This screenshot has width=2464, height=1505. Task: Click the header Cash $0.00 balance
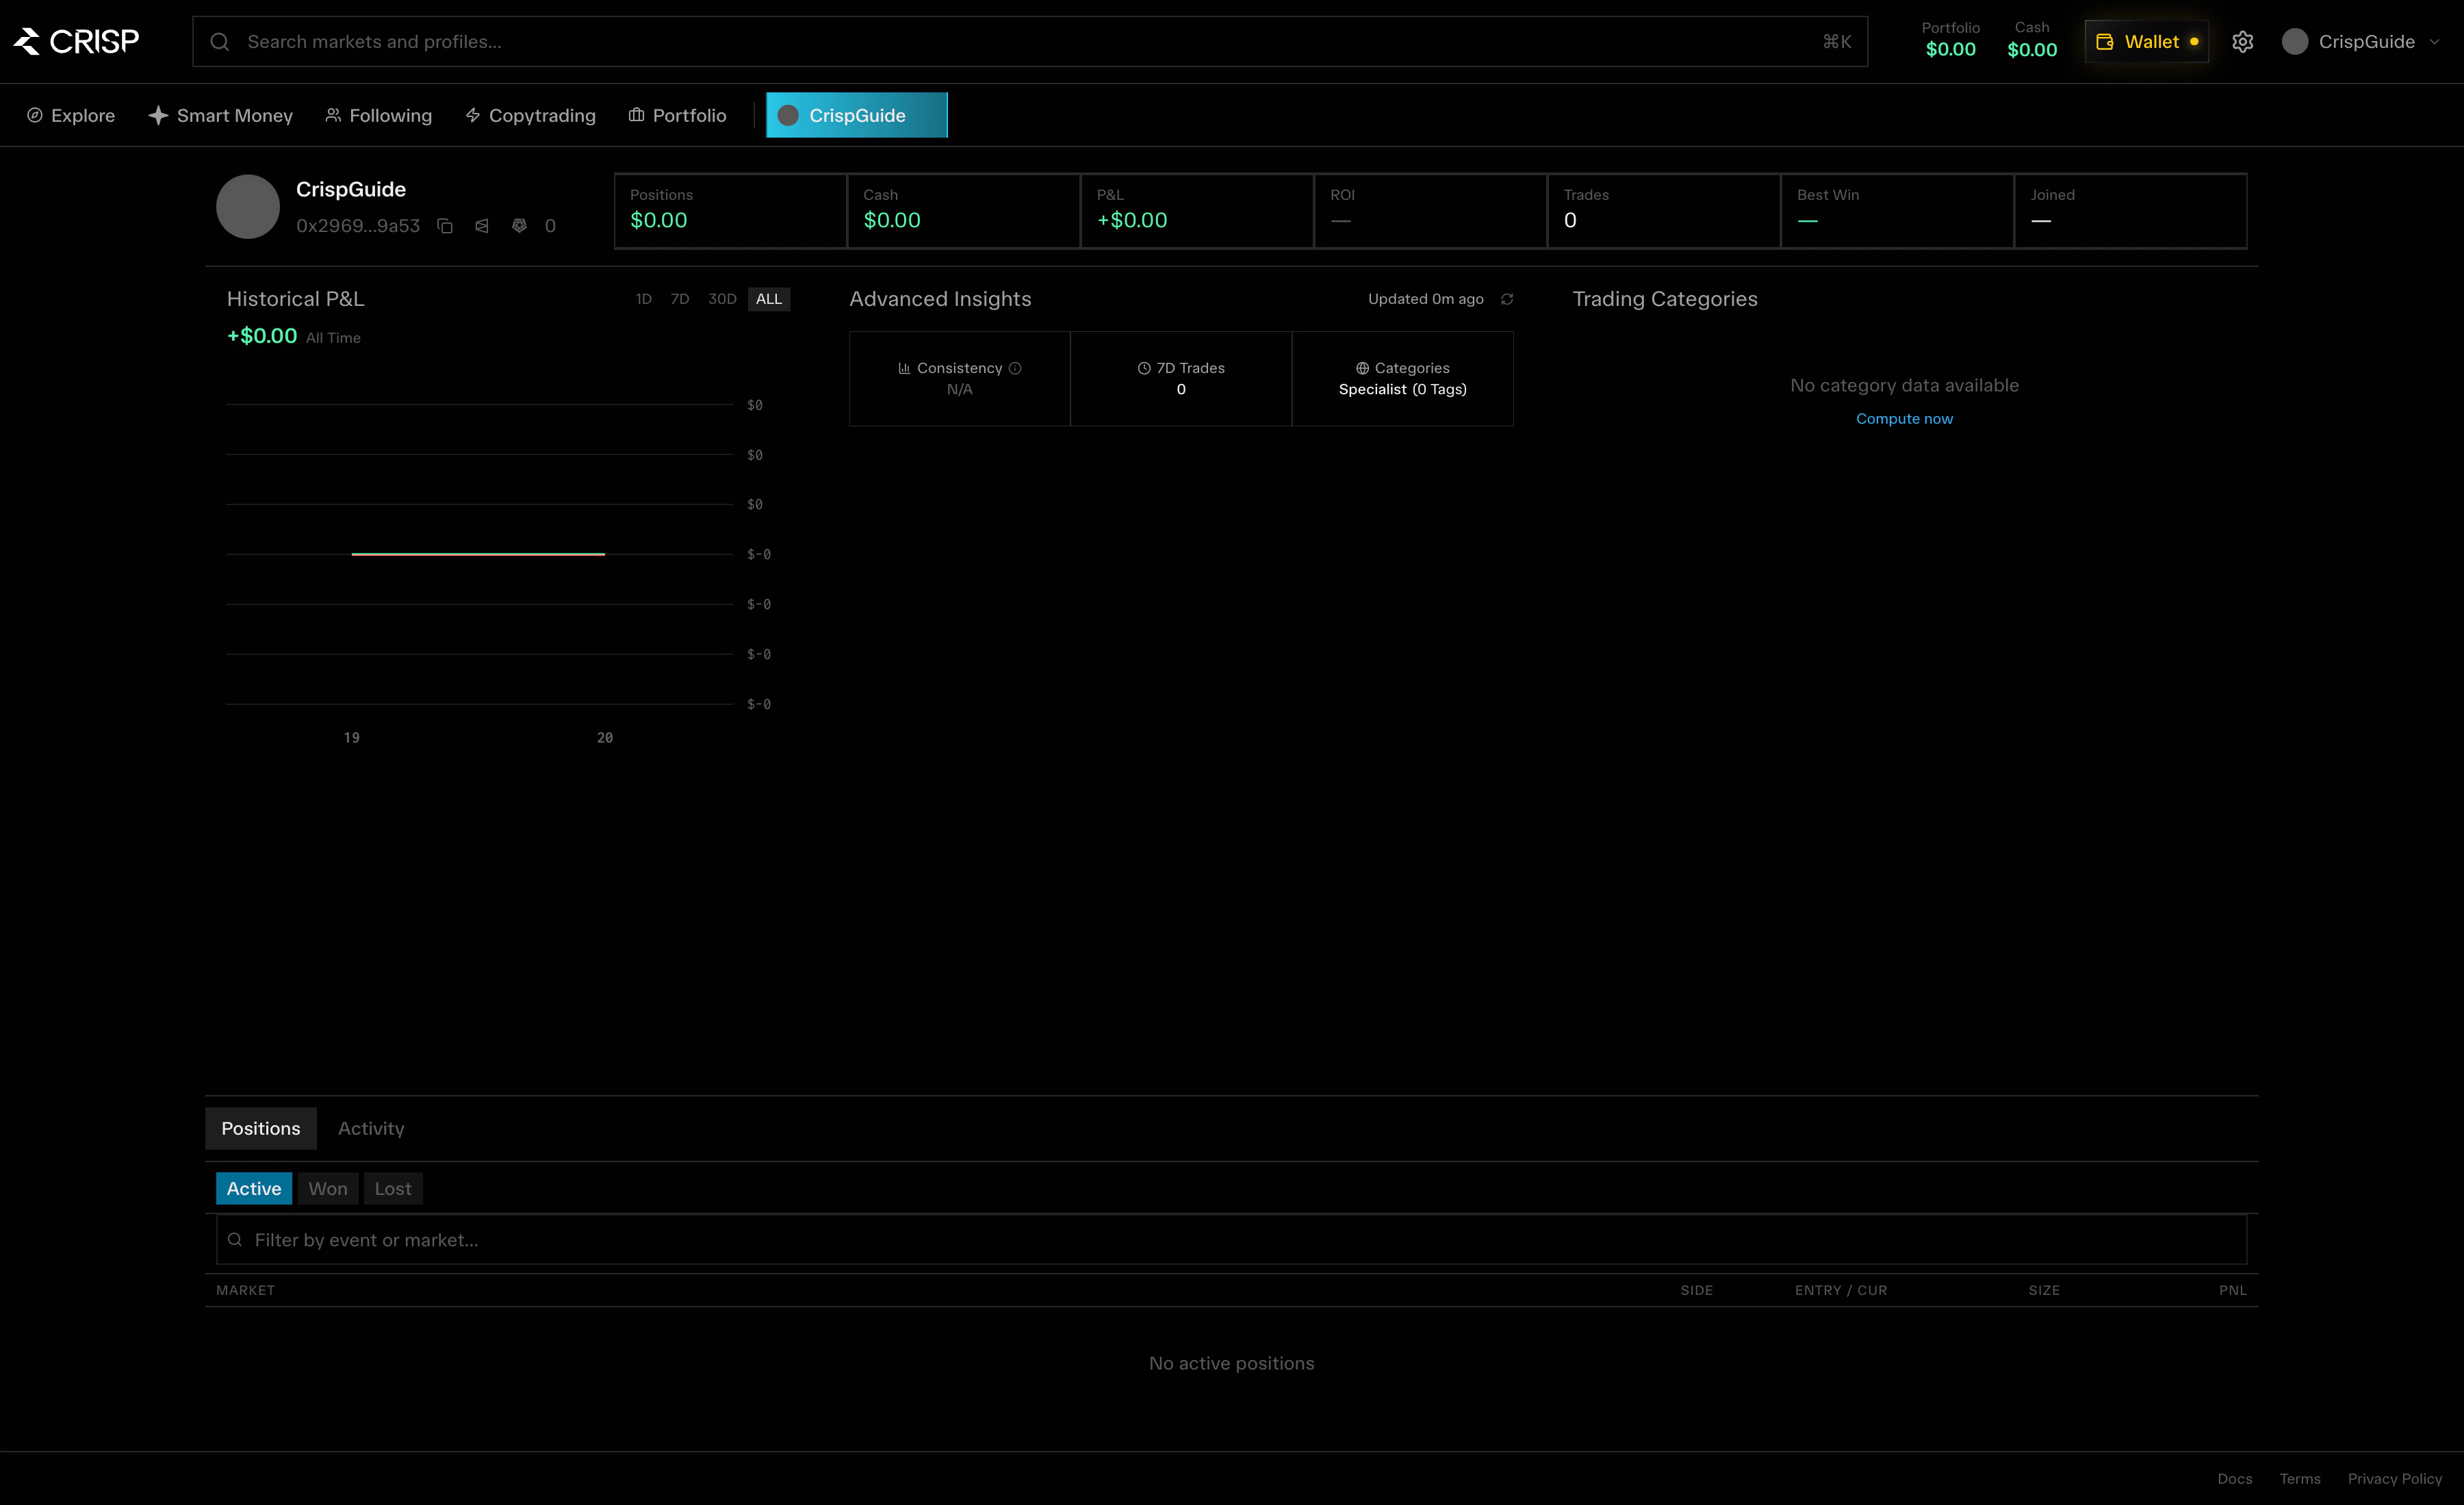tap(2032, 40)
